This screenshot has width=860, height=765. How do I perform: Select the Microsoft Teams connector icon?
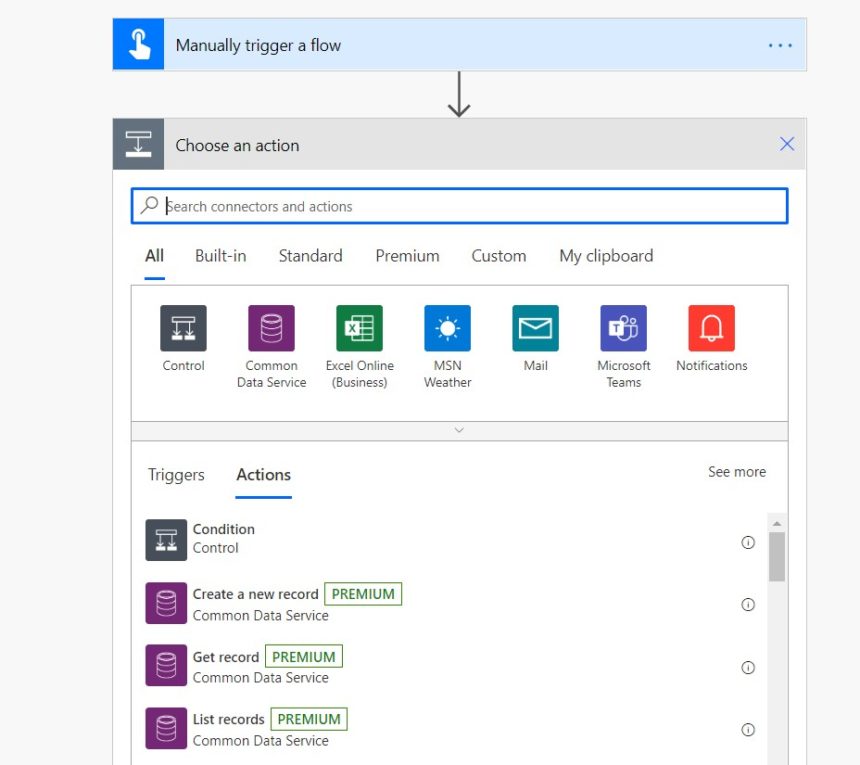click(x=624, y=328)
